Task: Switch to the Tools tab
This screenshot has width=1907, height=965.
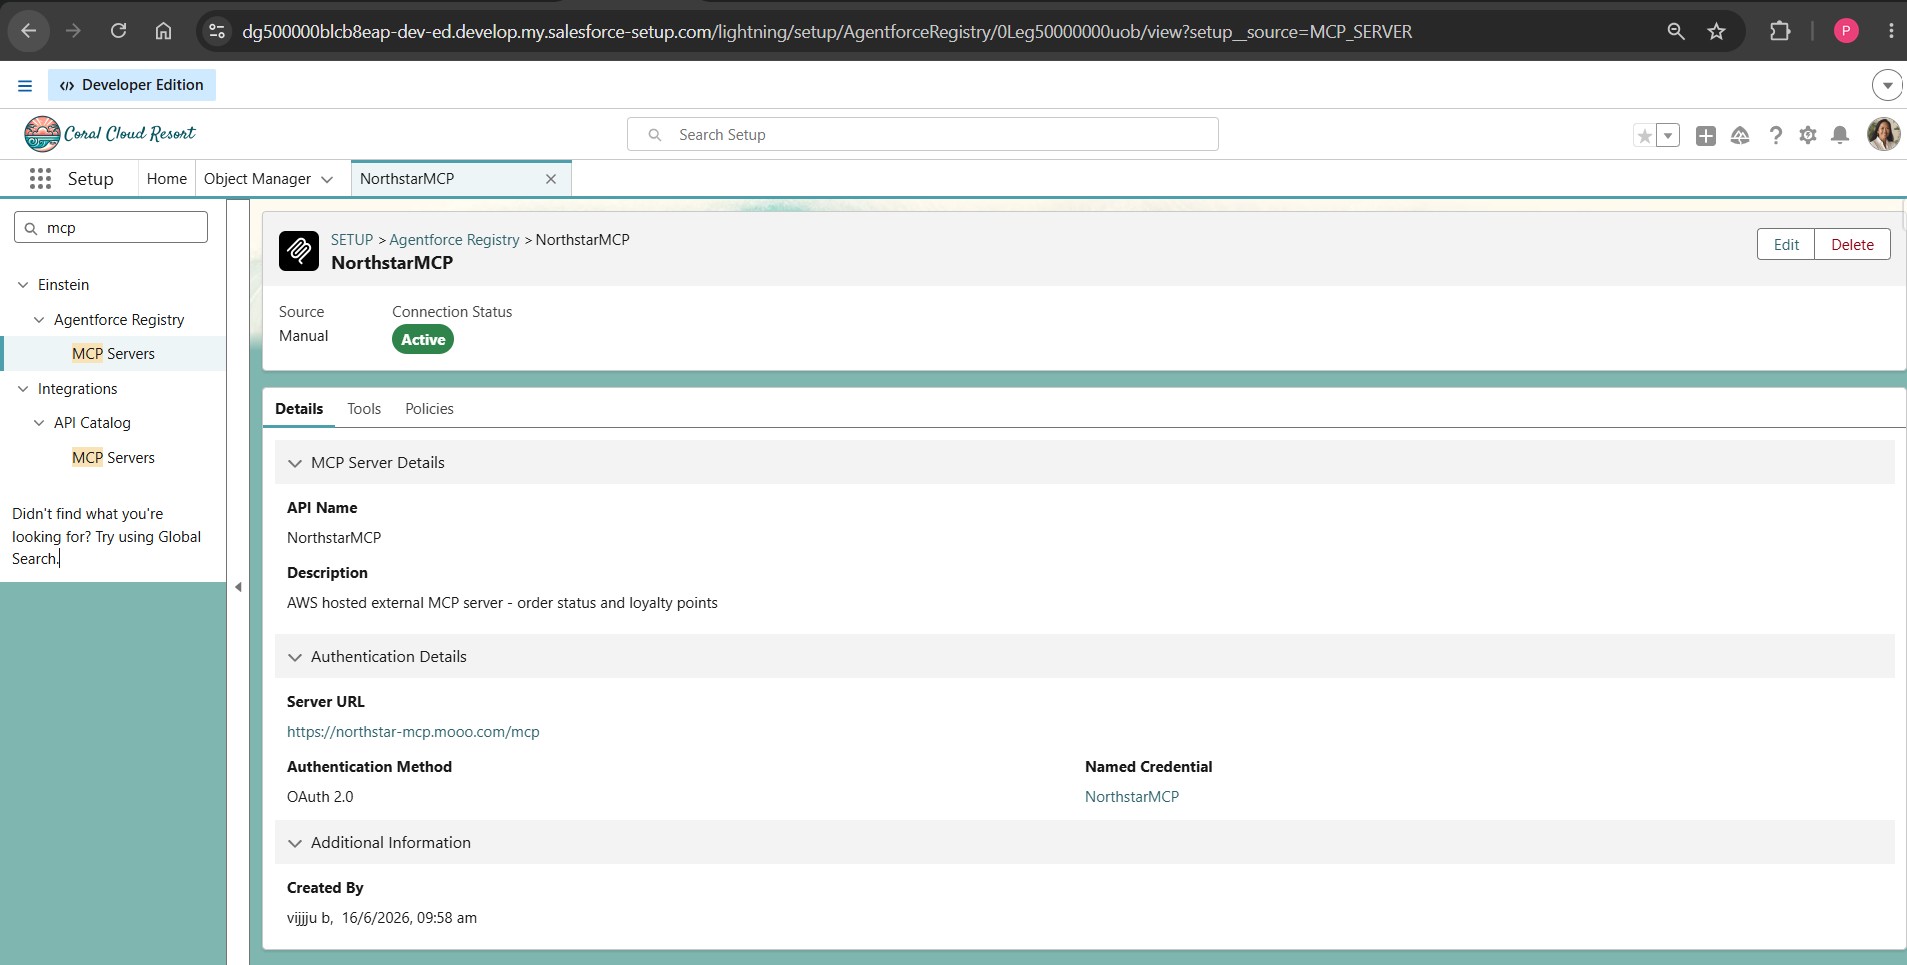Action: pyautogui.click(x=364, y=409)
